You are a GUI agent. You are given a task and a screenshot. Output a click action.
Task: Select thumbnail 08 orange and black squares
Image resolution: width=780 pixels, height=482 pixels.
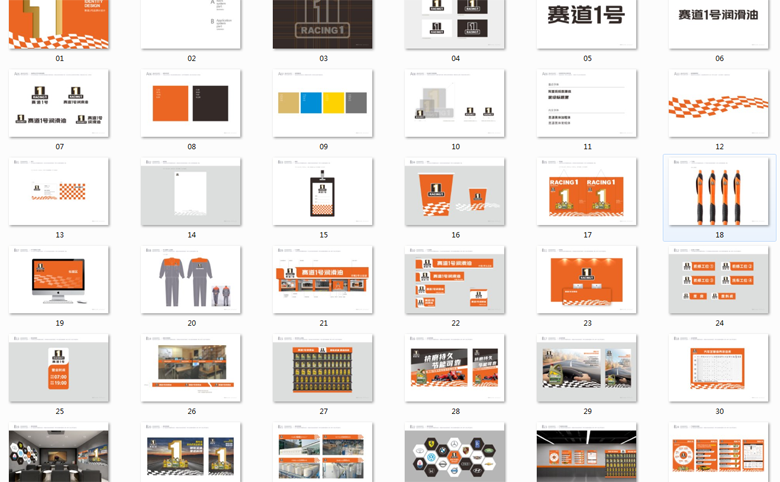pos(191,103)
